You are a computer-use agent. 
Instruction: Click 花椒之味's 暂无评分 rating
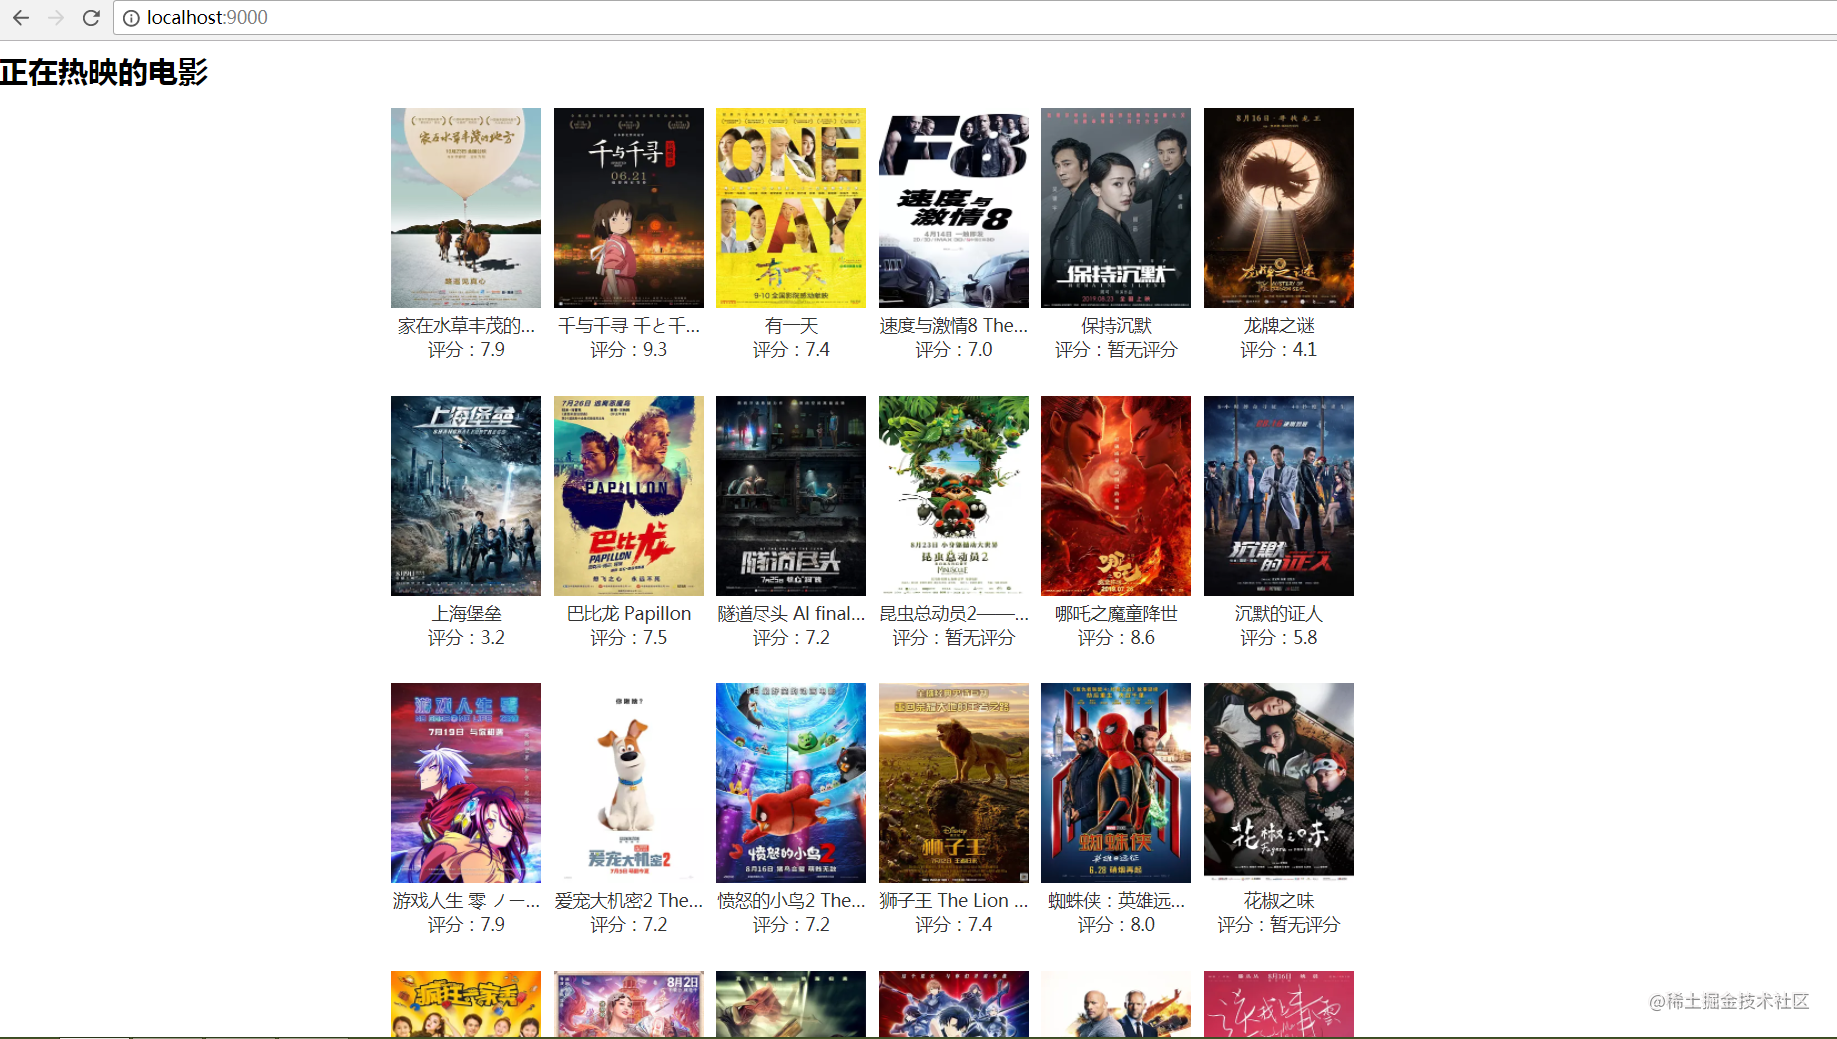tap(1279, 925)
